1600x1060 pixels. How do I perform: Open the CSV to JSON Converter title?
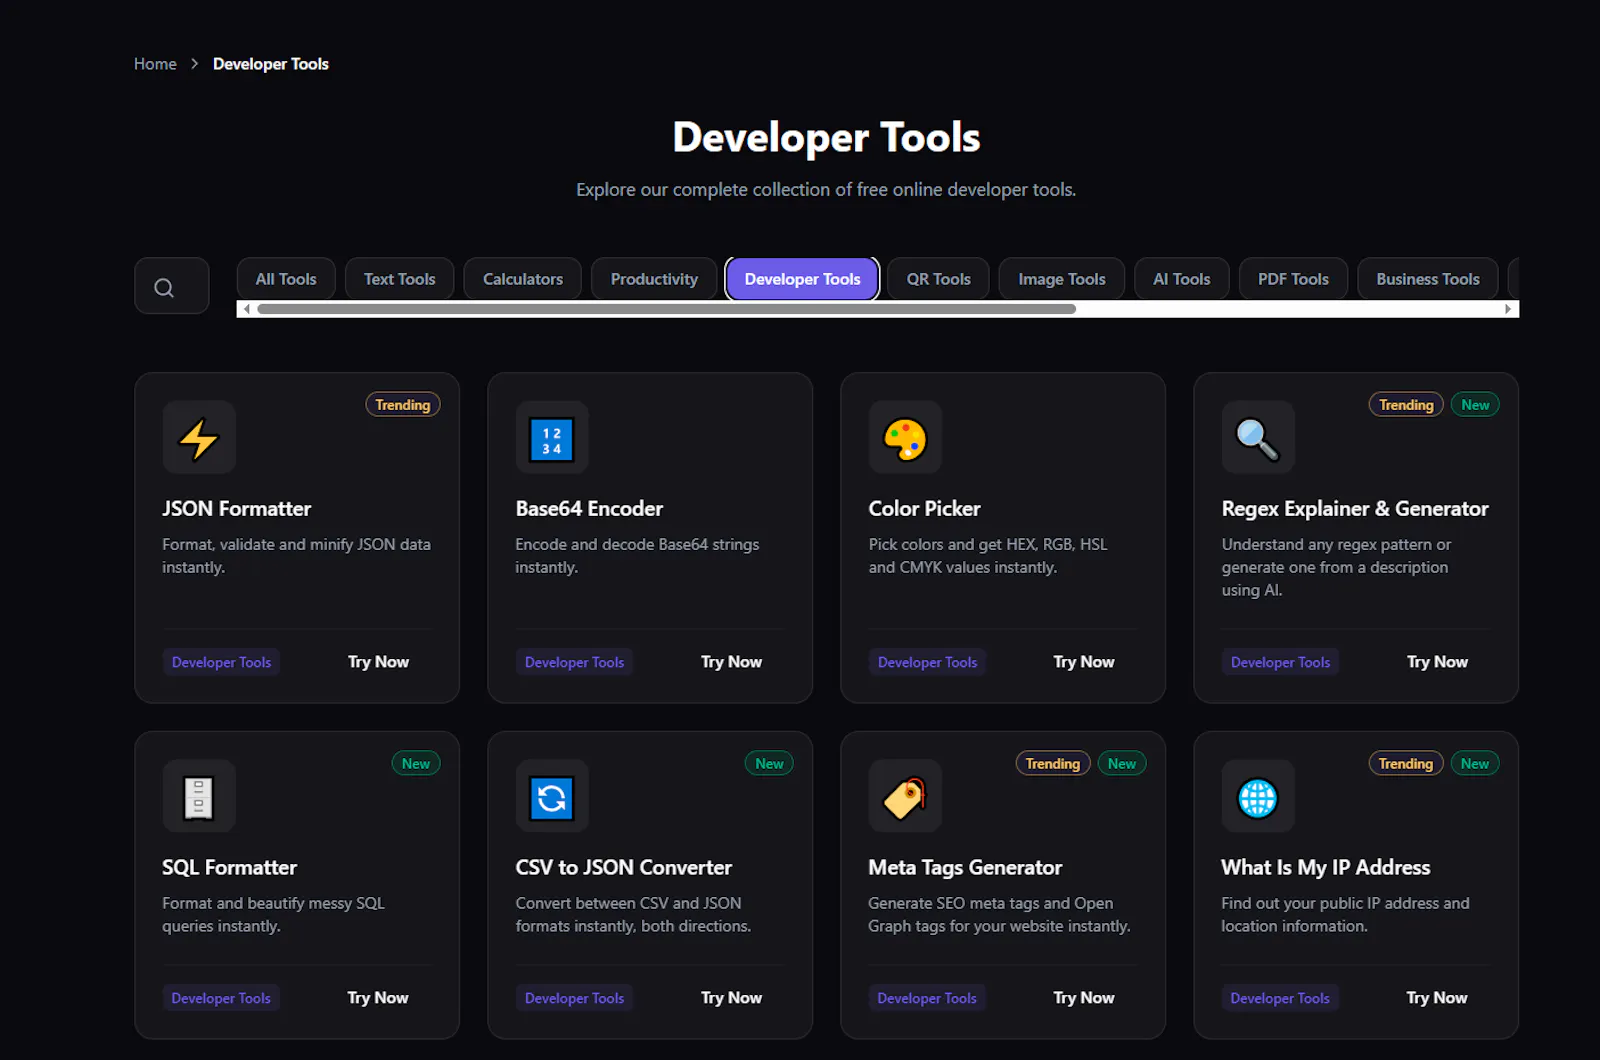click(624, 868)
